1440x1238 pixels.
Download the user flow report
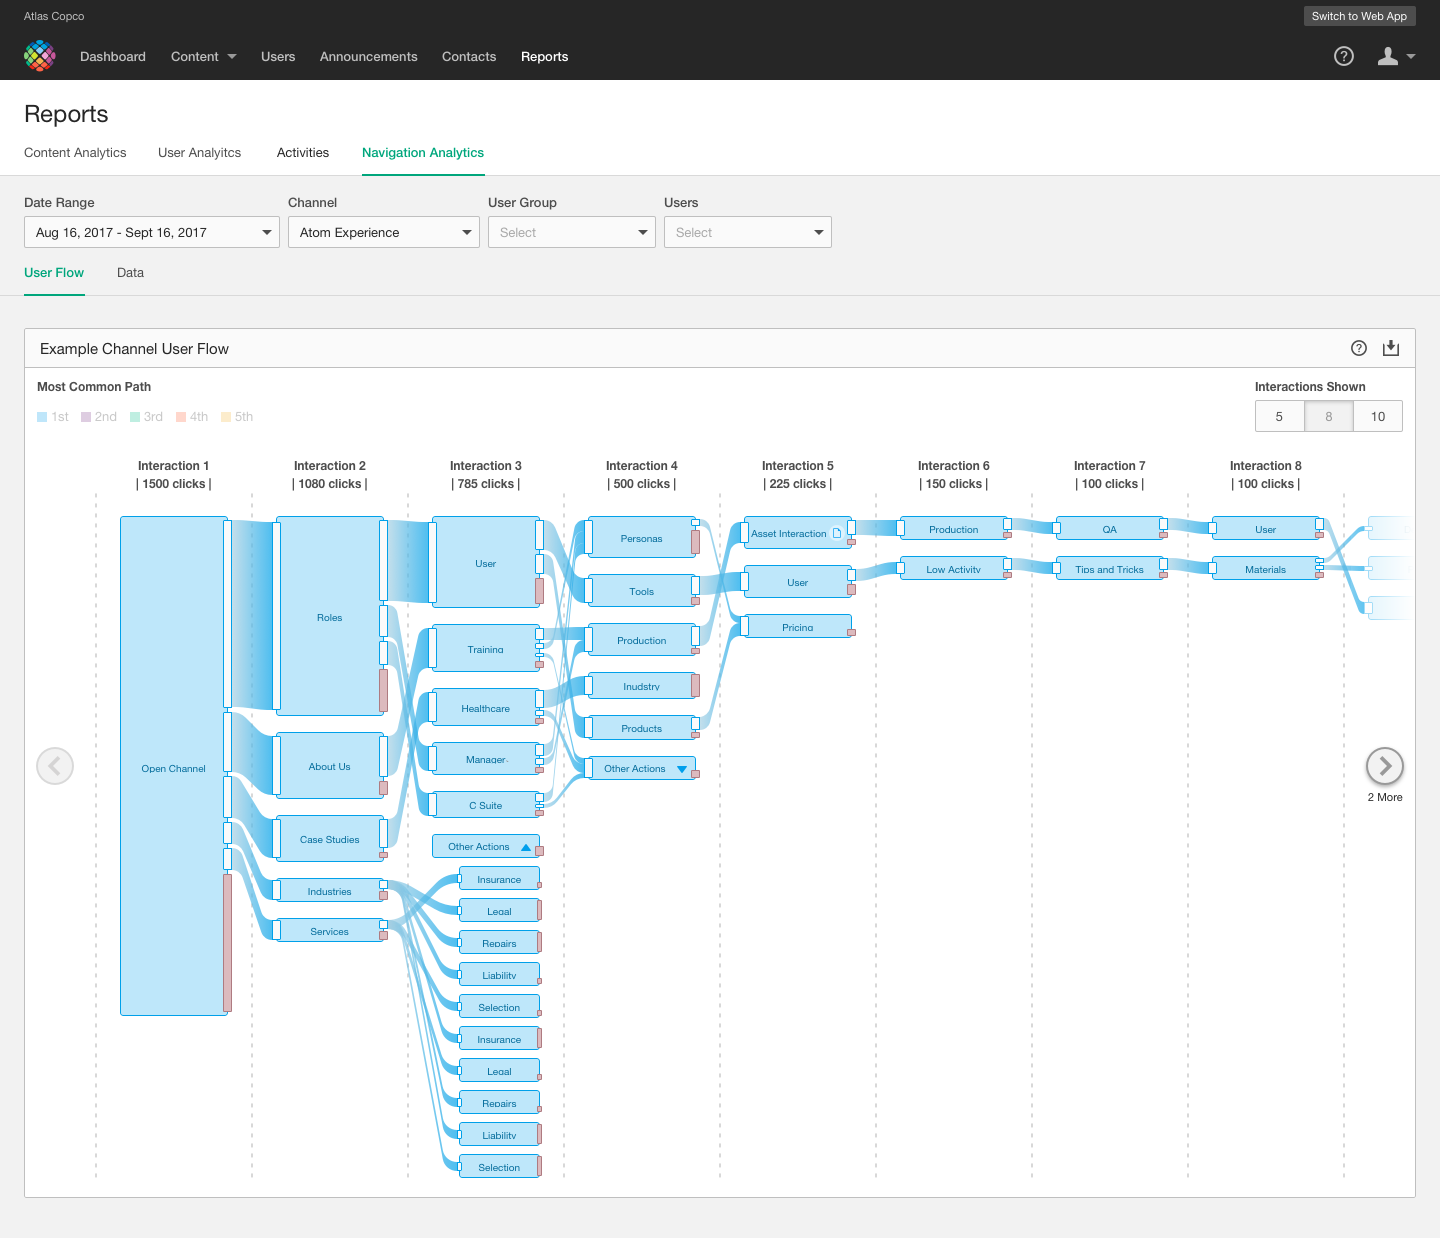coord(1391,348)
